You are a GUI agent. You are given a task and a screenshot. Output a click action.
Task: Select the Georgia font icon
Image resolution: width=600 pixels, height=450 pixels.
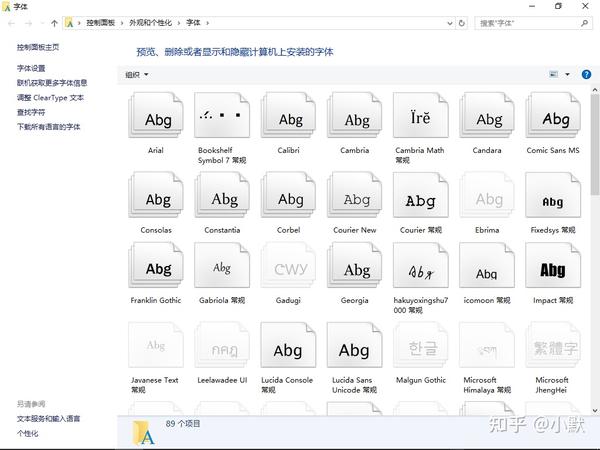pyautogui.click(x=354, y=265)
